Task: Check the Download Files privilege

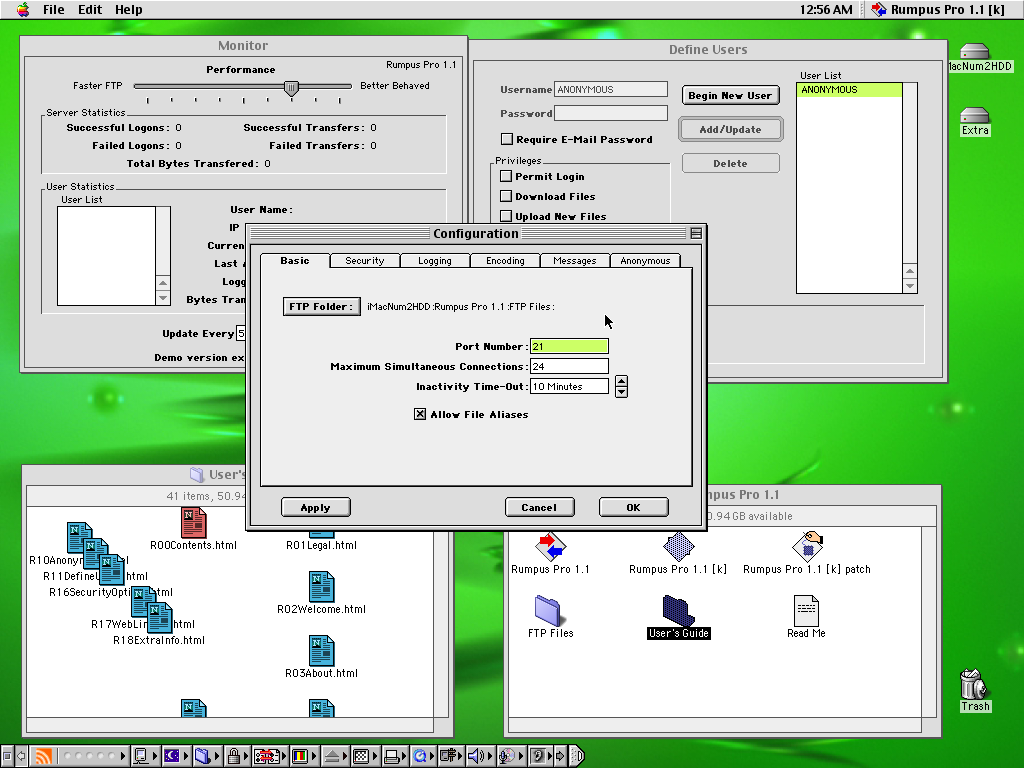Action: pyautogui.click(x=505, y=196)
